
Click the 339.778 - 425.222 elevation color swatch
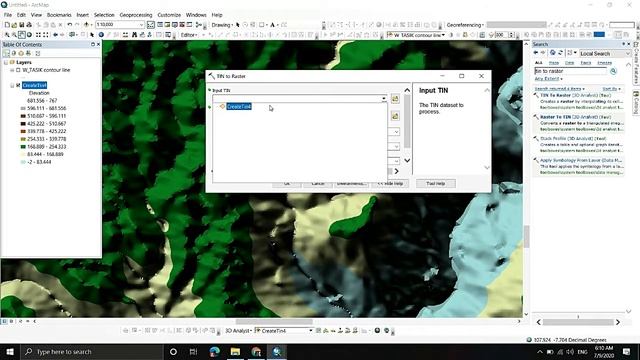(23, 131)
